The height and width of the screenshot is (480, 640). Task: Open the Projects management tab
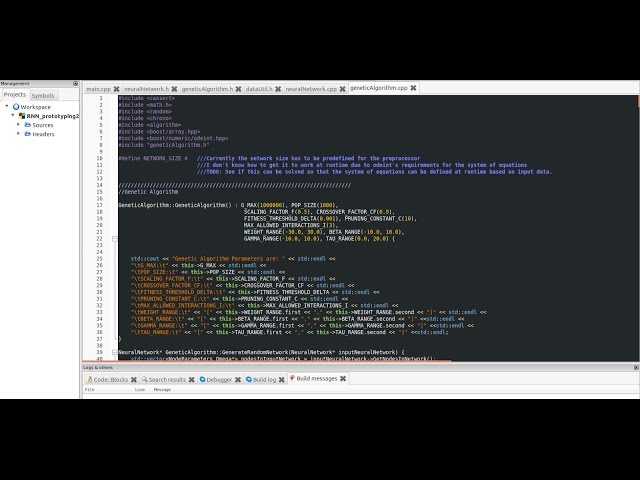[x=15, y=95]
